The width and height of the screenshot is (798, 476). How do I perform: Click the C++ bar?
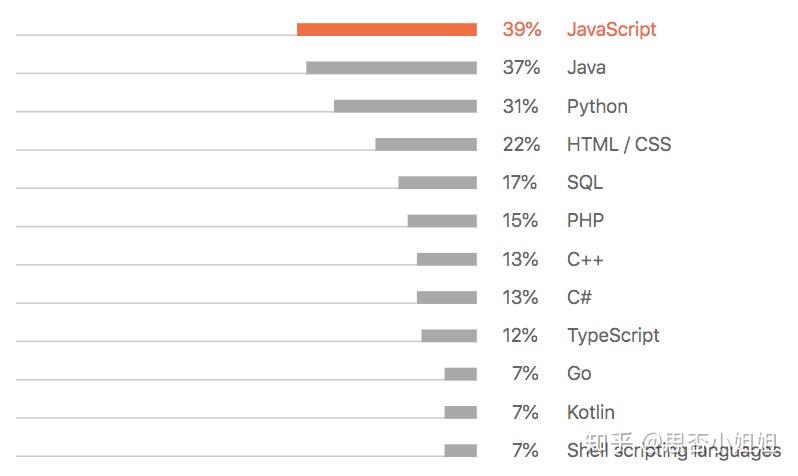447,259
